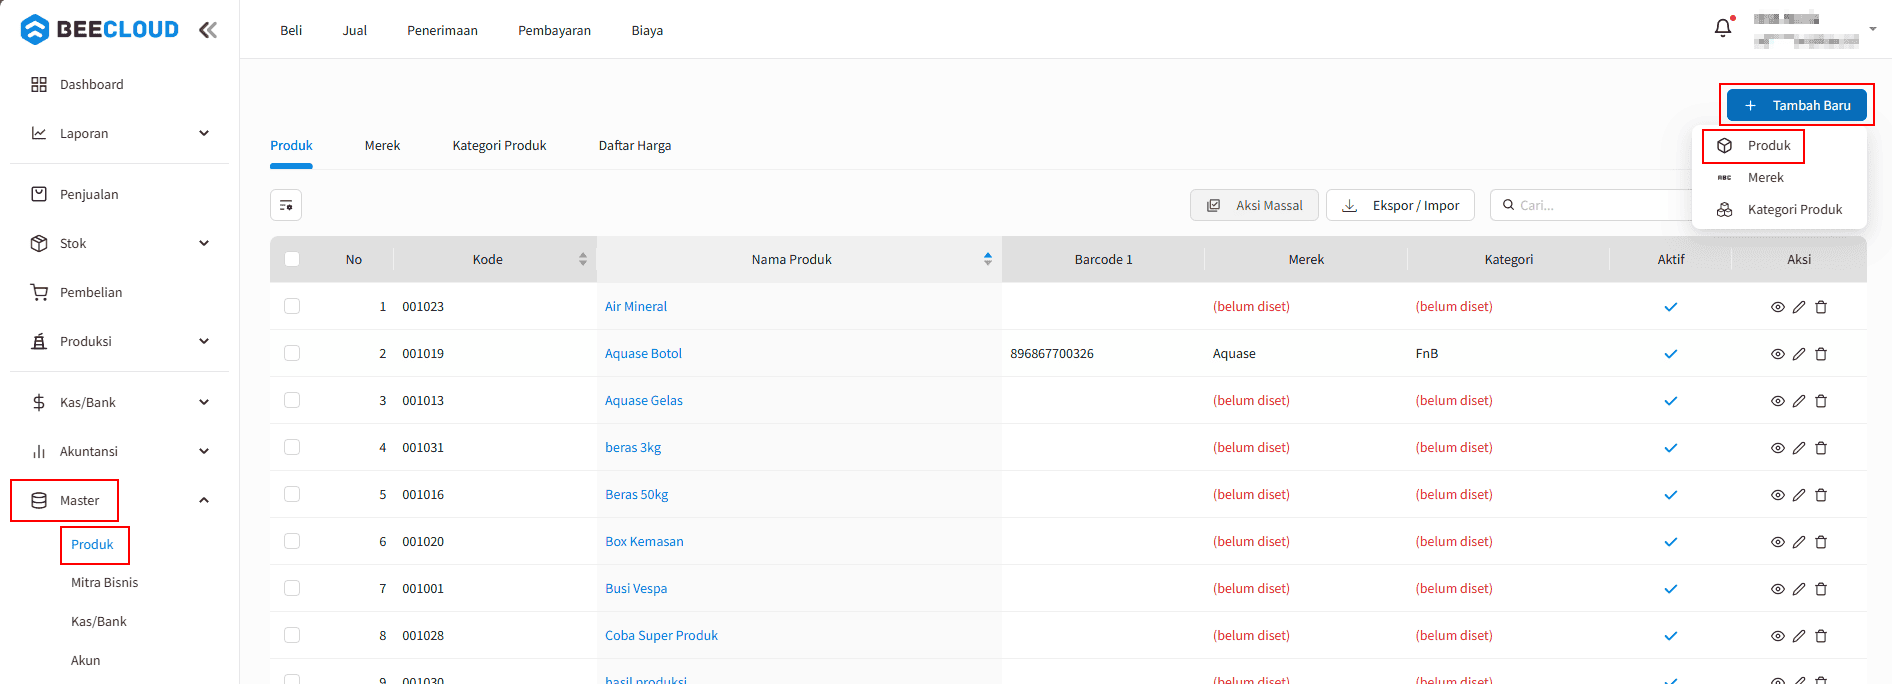
Task: Click the trash icon for Beras 50kg
Action: point(1821,495)
